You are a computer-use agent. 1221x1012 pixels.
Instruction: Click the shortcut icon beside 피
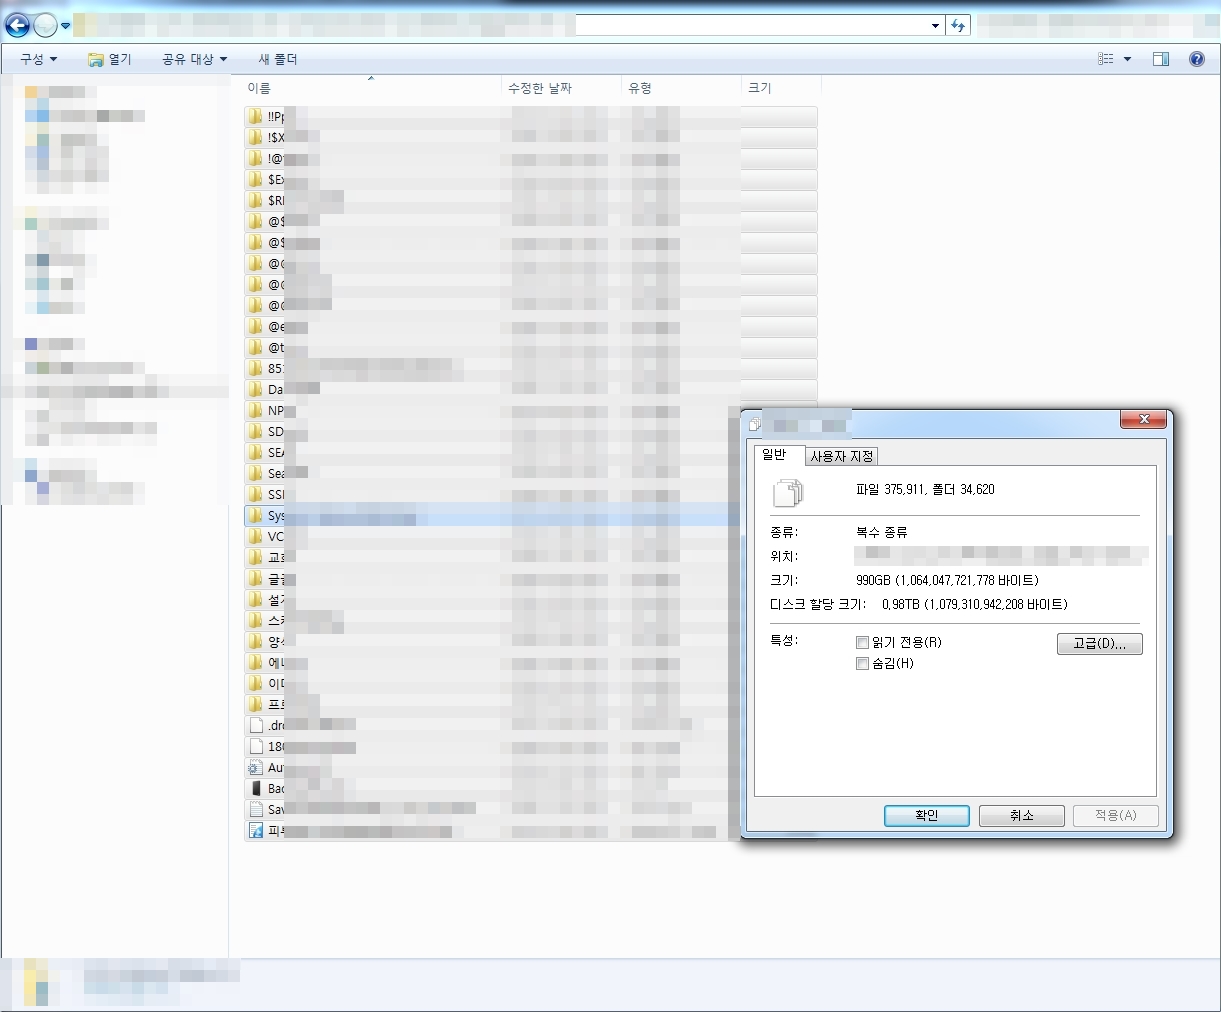[255, 830]
